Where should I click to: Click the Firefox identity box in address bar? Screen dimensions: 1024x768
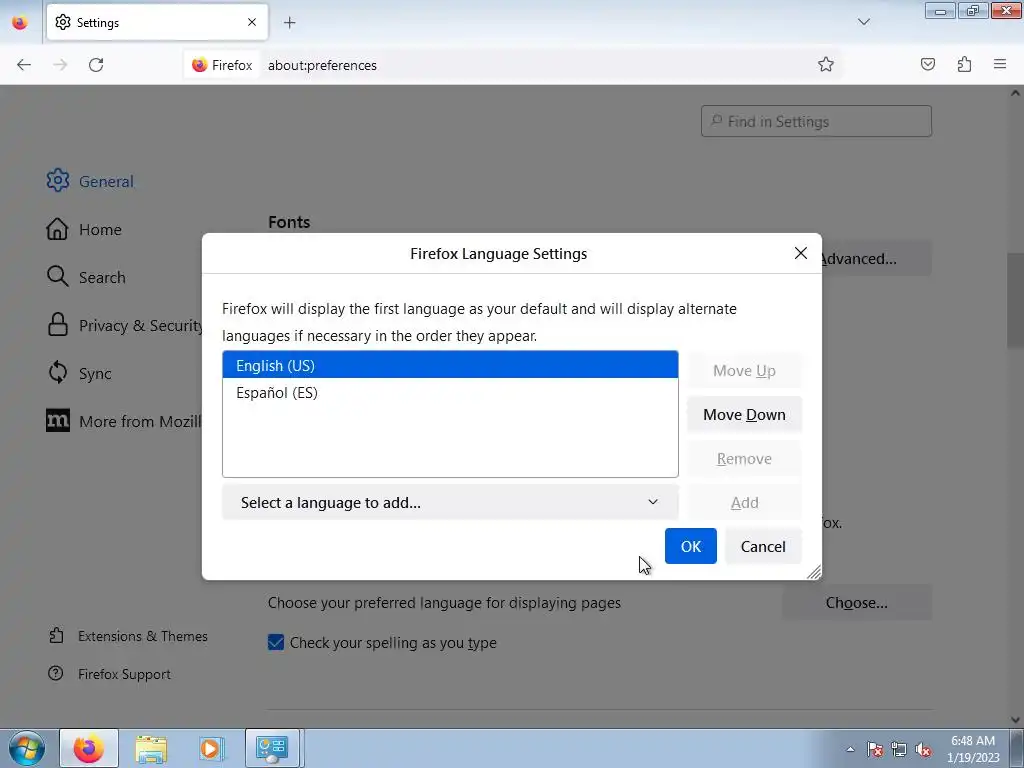(x=222, y=65)
